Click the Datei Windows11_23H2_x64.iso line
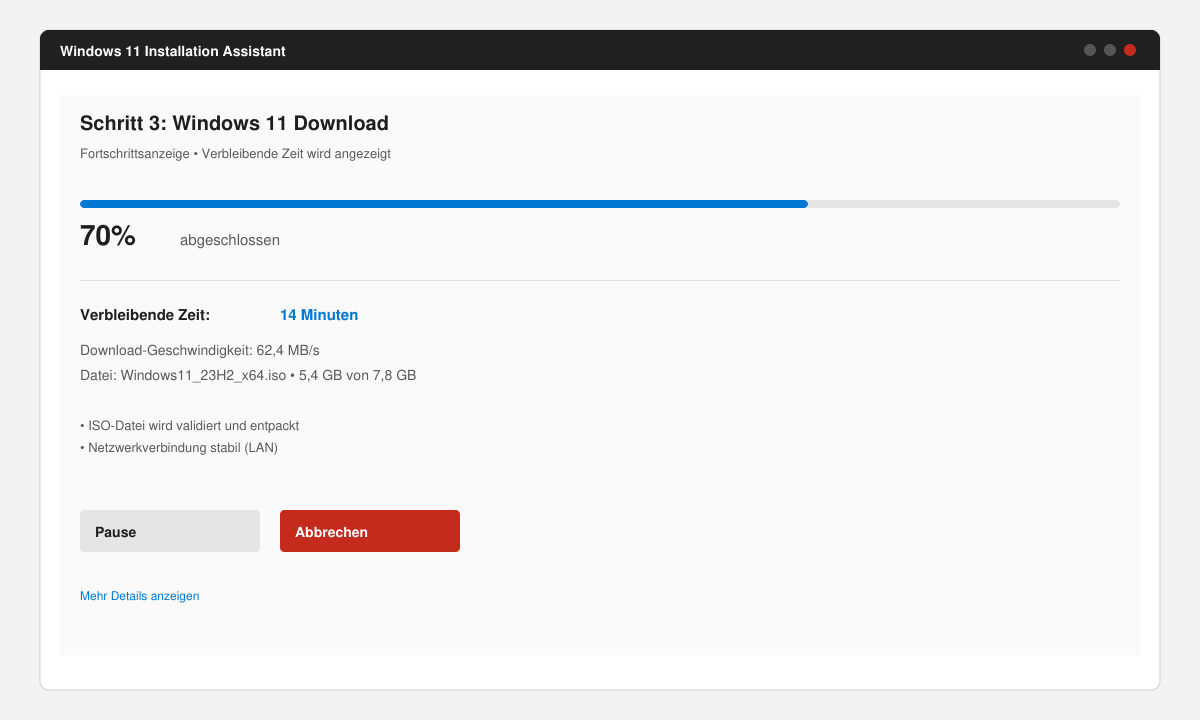Screen dimensions: 1200x720 coord(248,376)
